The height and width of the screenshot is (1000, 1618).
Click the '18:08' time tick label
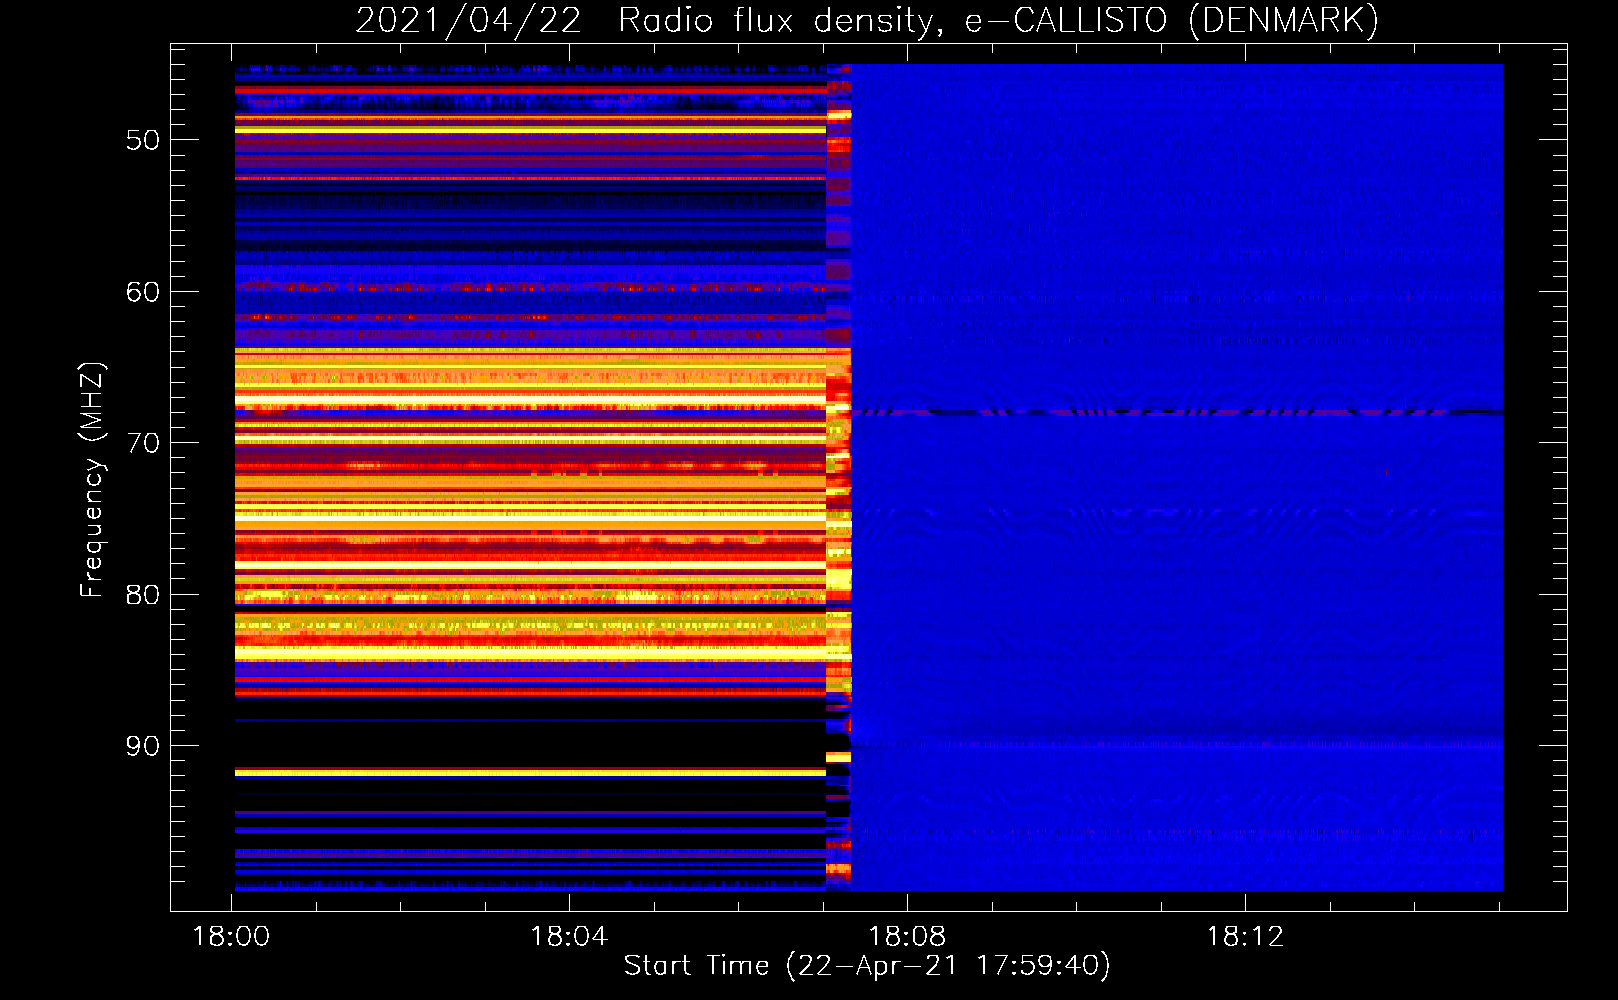907,937
